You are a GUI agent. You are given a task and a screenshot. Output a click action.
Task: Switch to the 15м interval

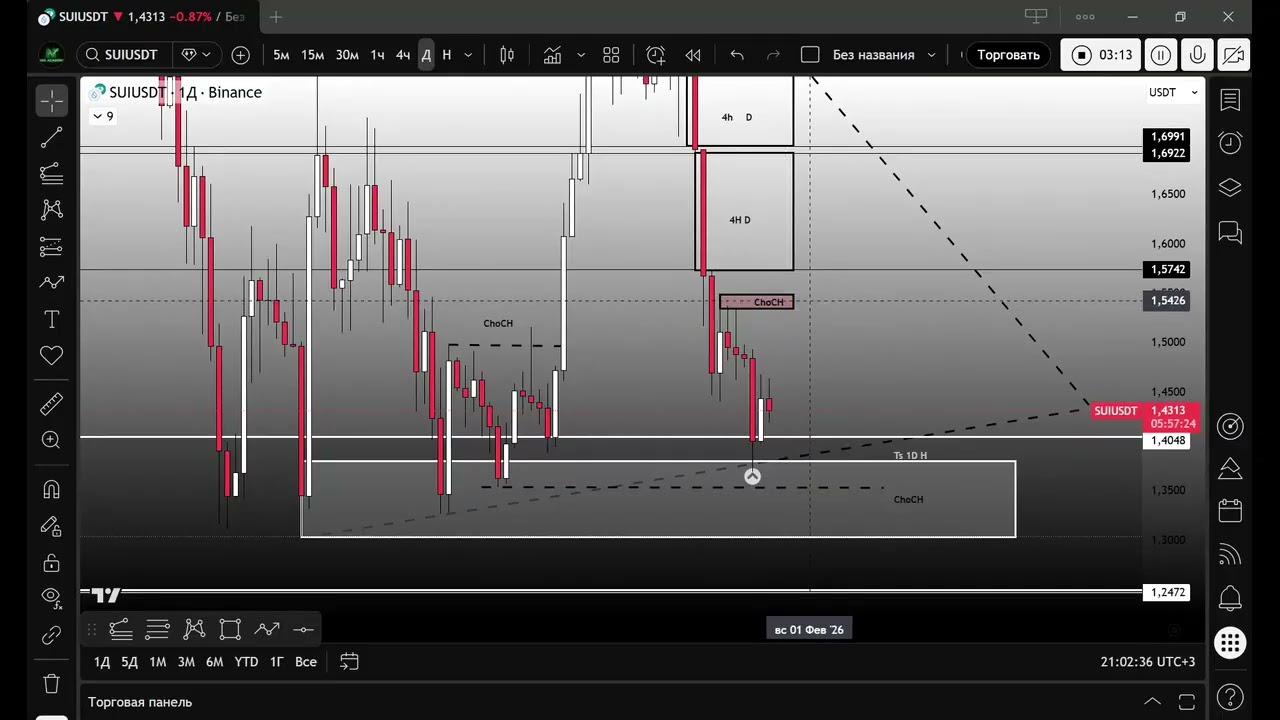coord(313,55)
